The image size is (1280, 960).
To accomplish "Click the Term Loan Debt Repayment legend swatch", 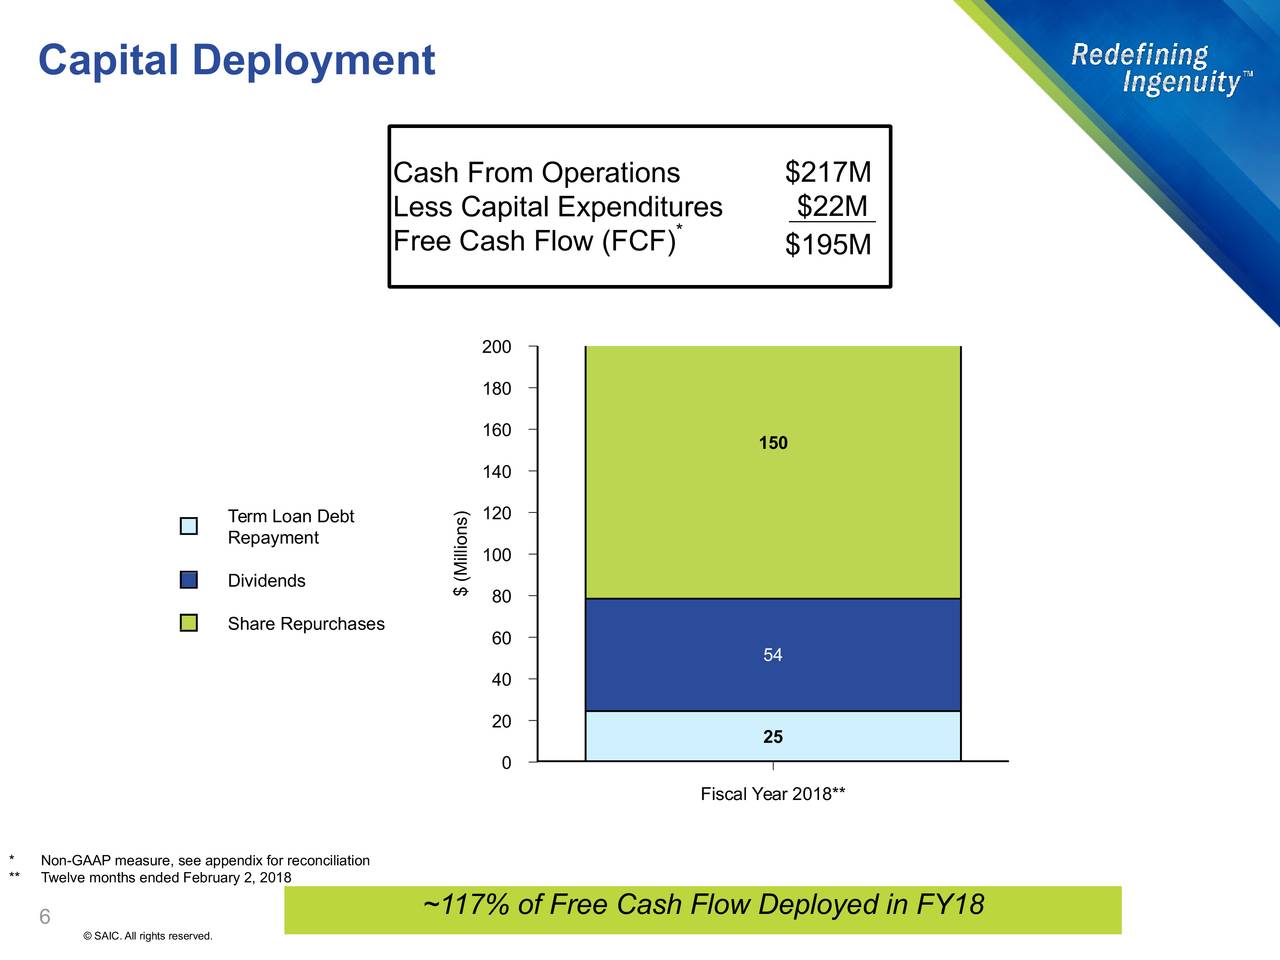I will [x=189, y=526].
